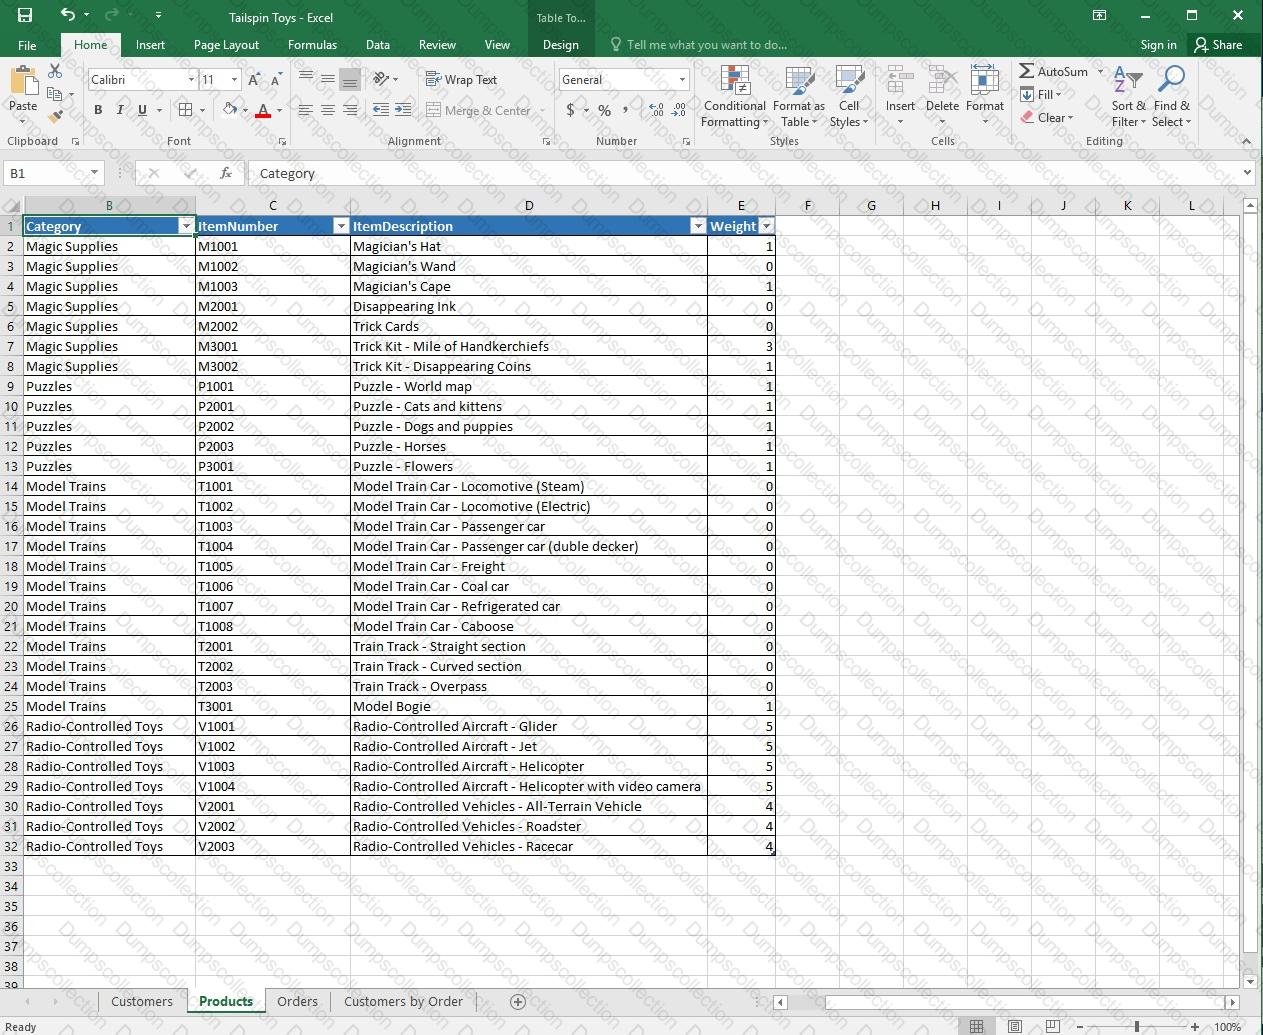
Task: Expand the font name Calibri dropdown
Action: click(191, 80)
